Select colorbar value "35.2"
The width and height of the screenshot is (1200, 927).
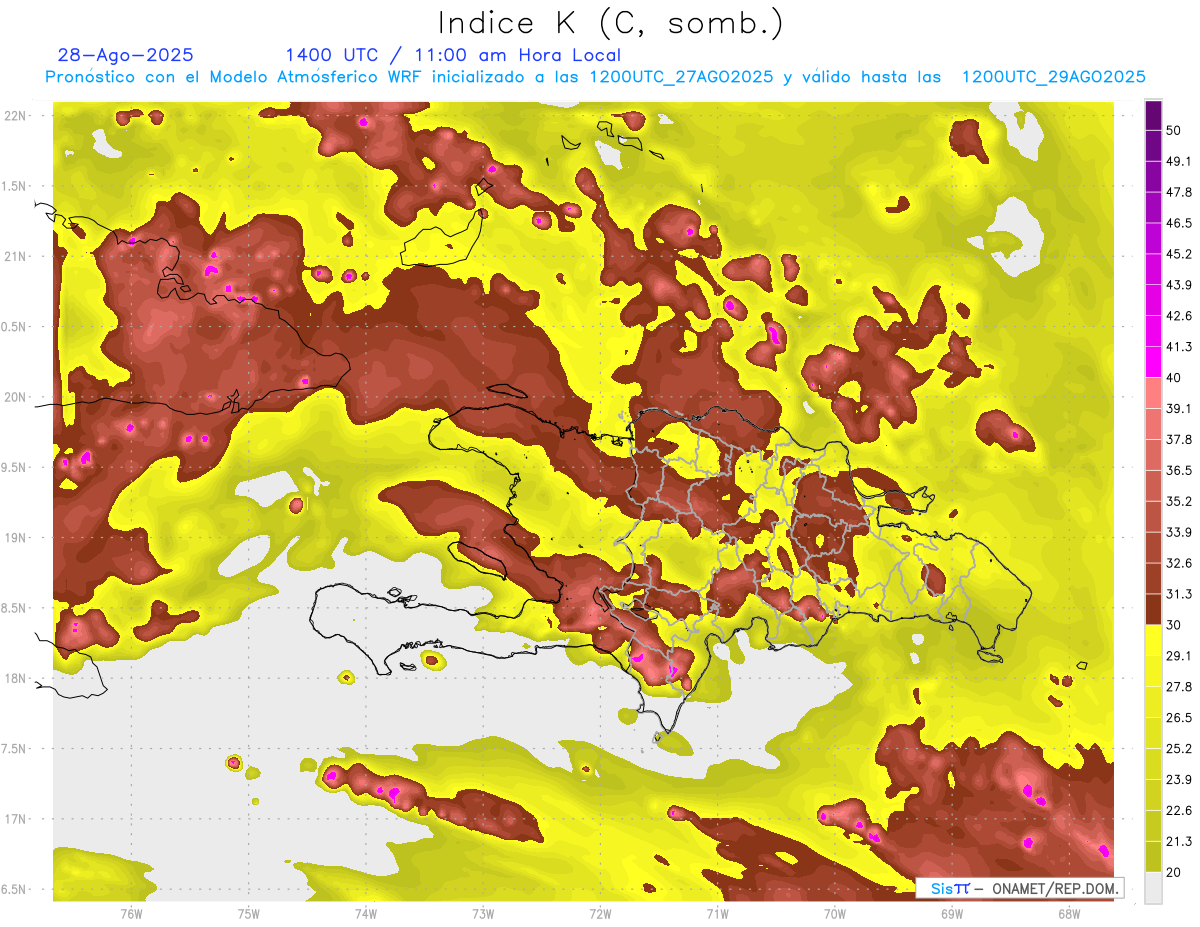(1180, 501)
